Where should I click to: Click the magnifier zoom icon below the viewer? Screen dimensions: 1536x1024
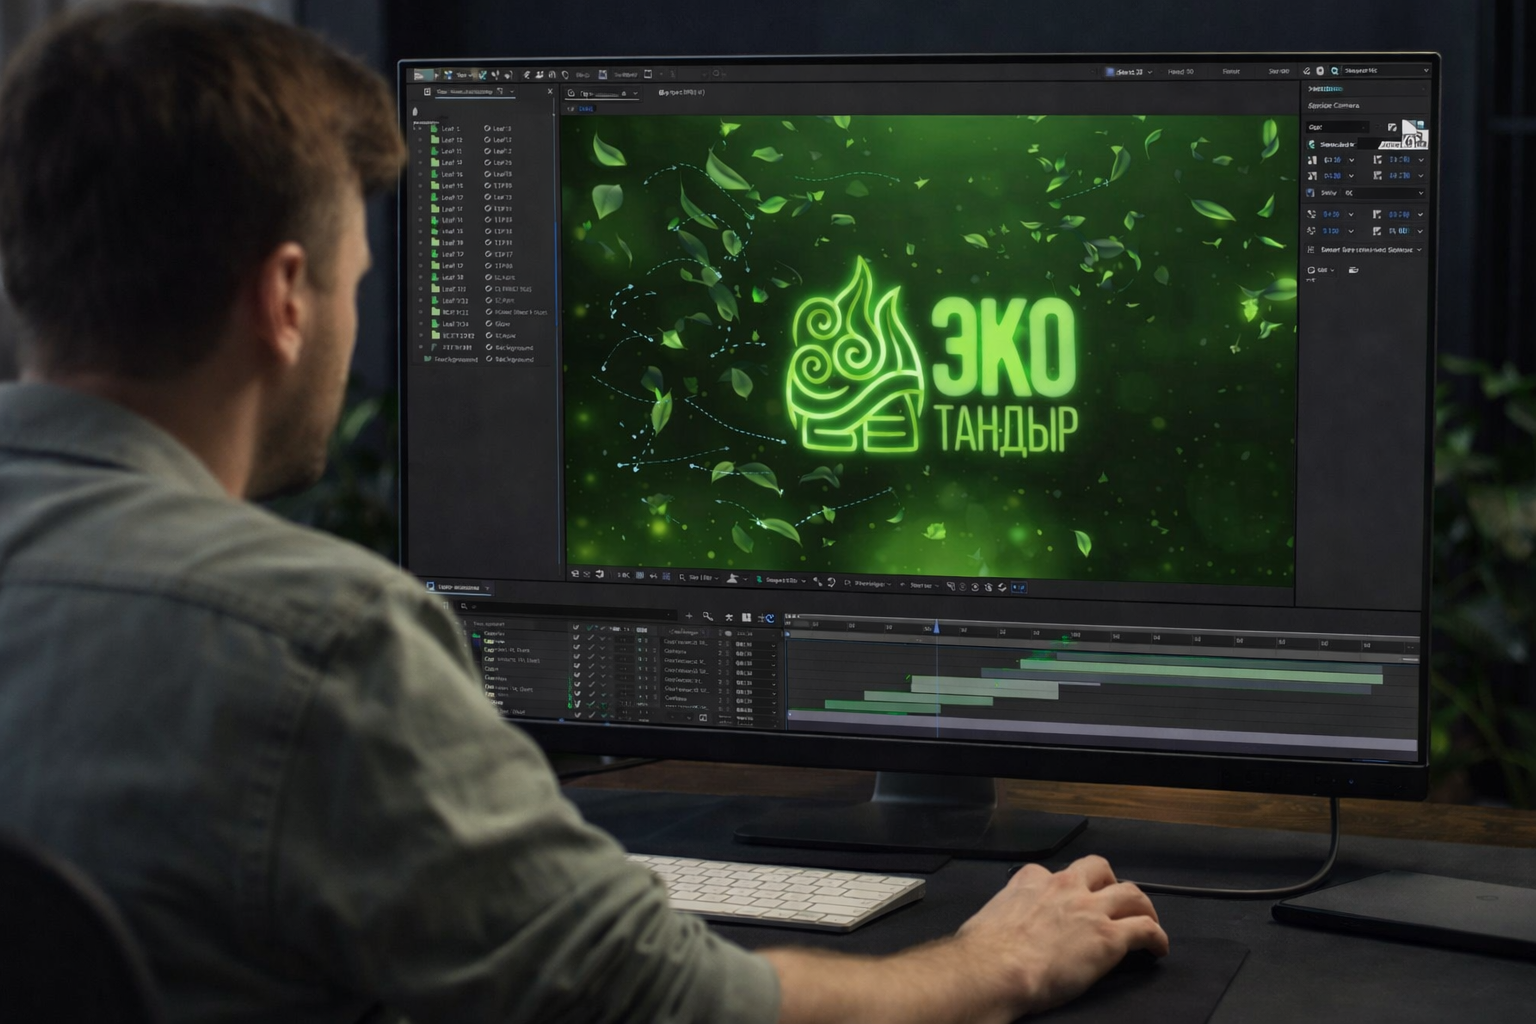tap(682, 577)
